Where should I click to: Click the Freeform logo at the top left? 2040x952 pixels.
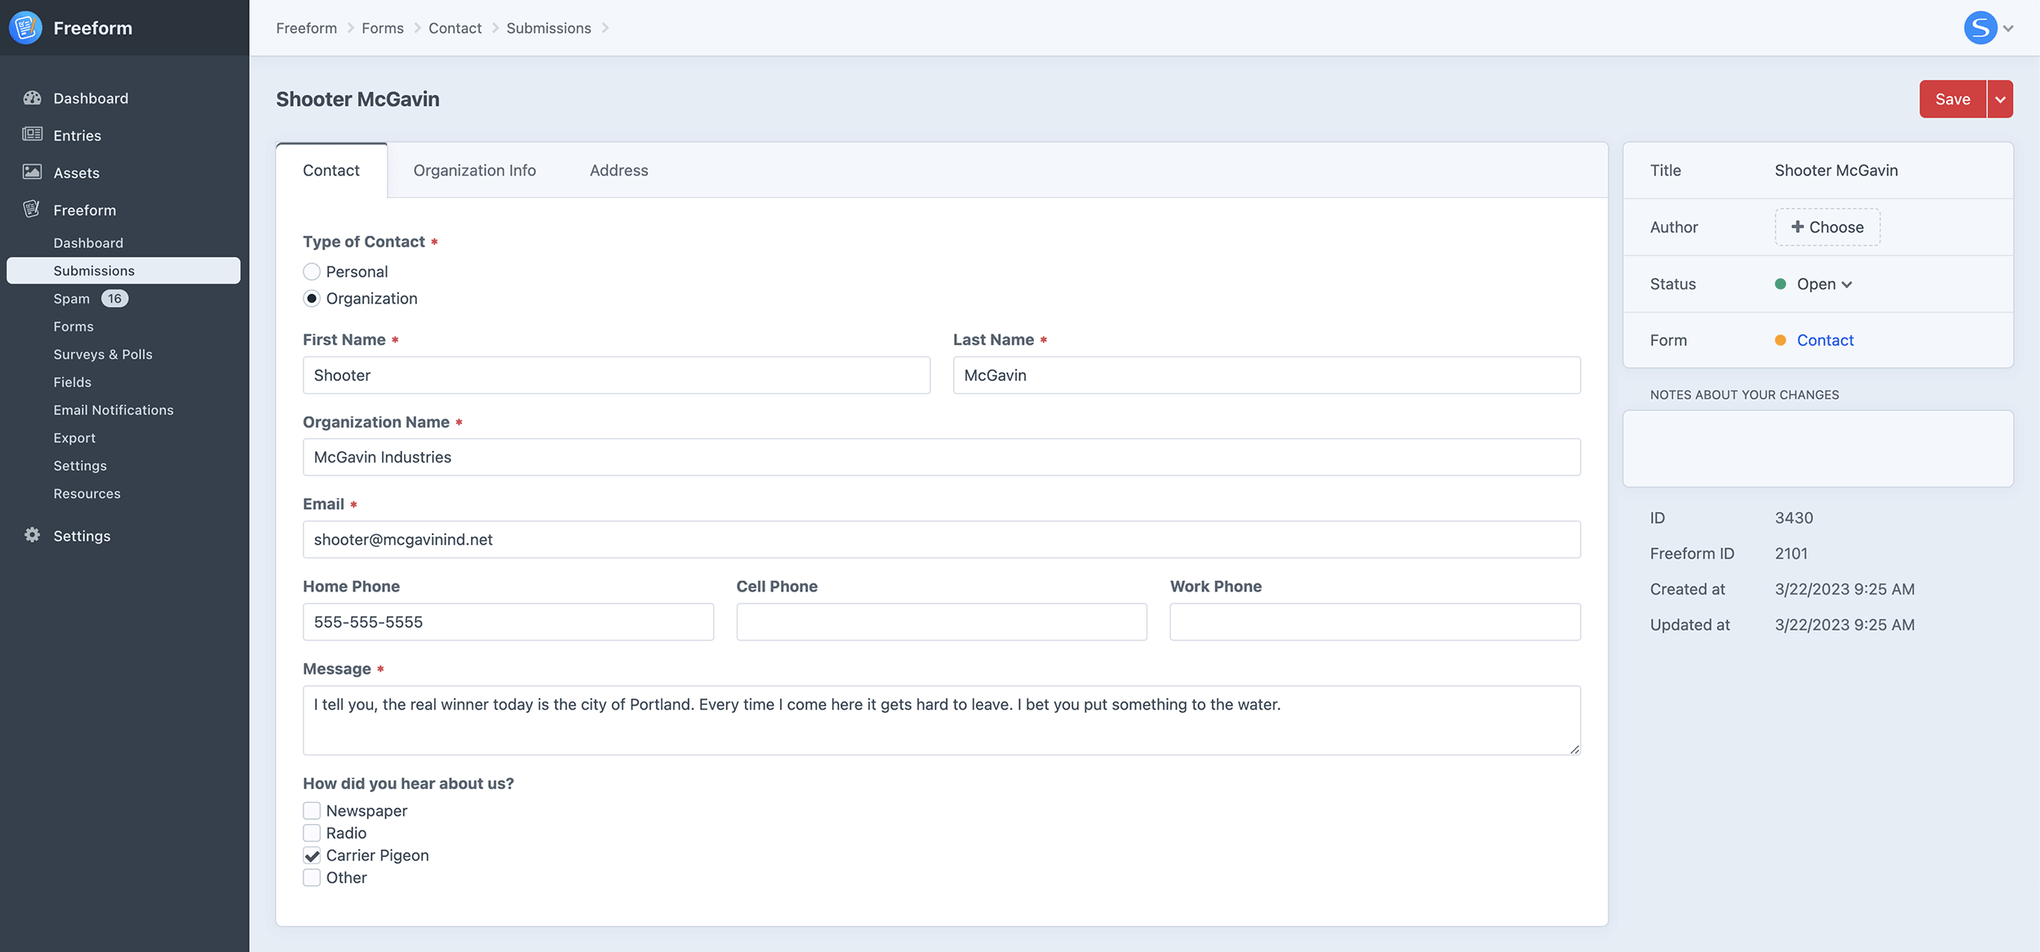25,27
